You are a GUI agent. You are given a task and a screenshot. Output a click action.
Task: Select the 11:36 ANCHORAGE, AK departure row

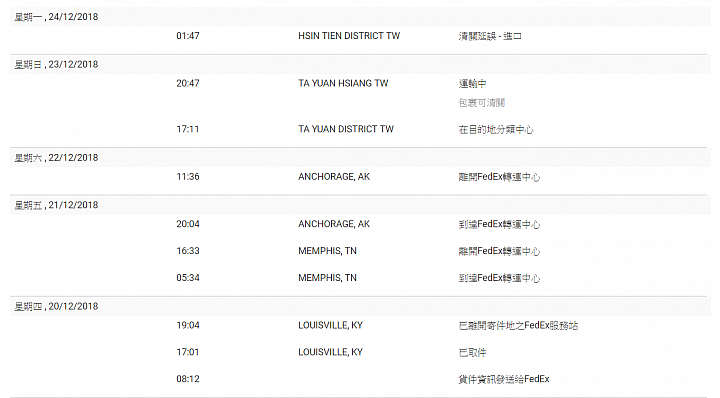[360, 177]
